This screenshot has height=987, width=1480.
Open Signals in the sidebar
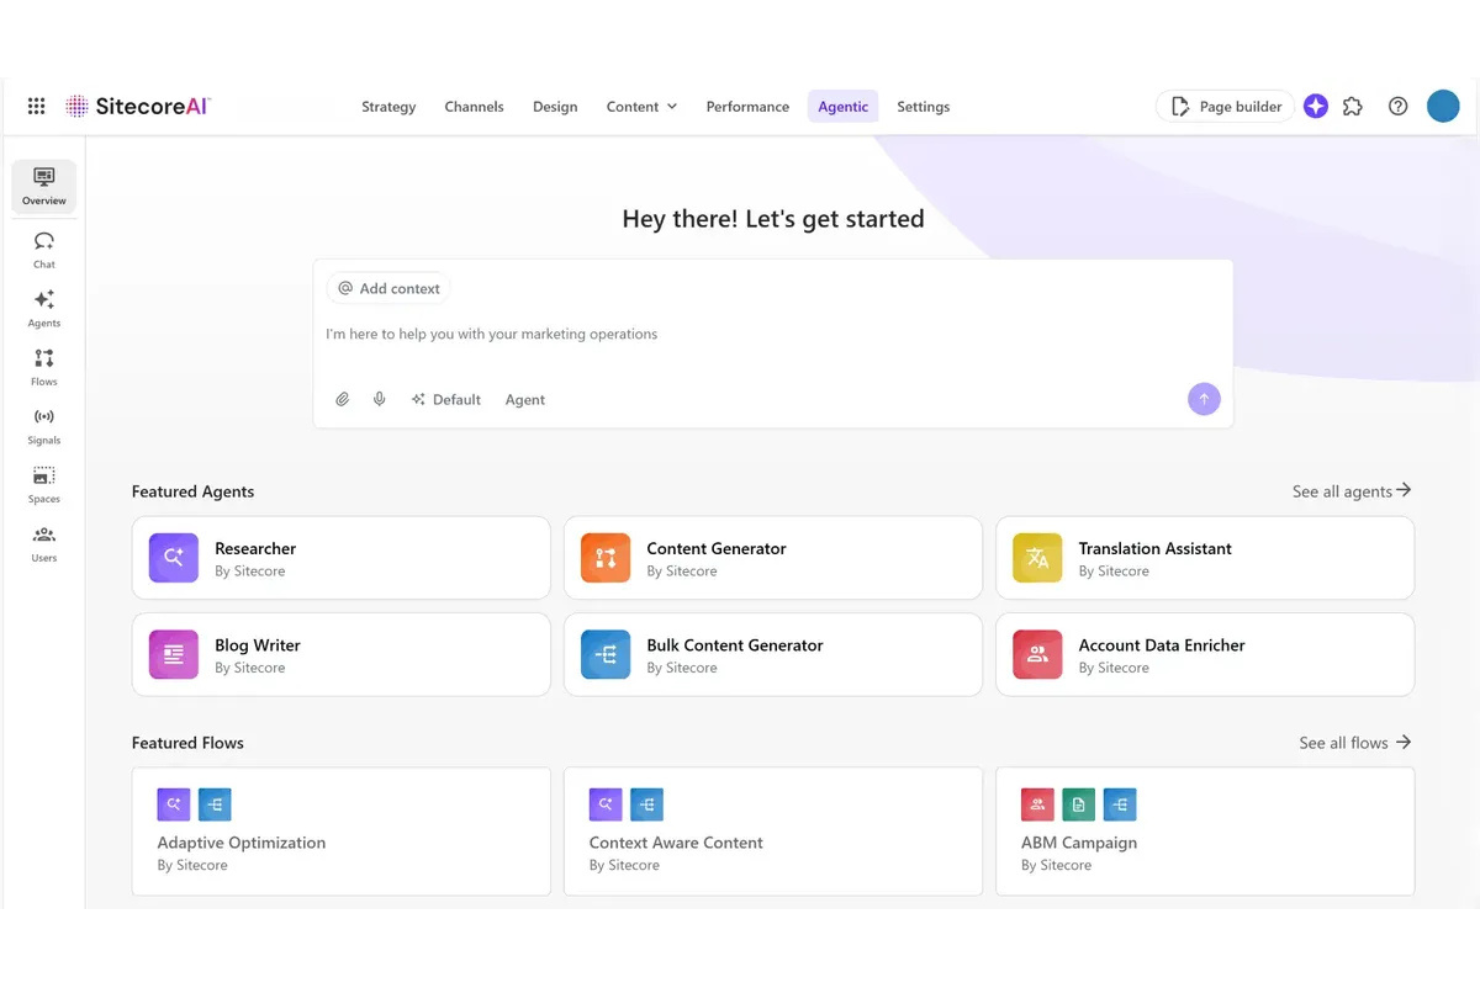[44, 426]
